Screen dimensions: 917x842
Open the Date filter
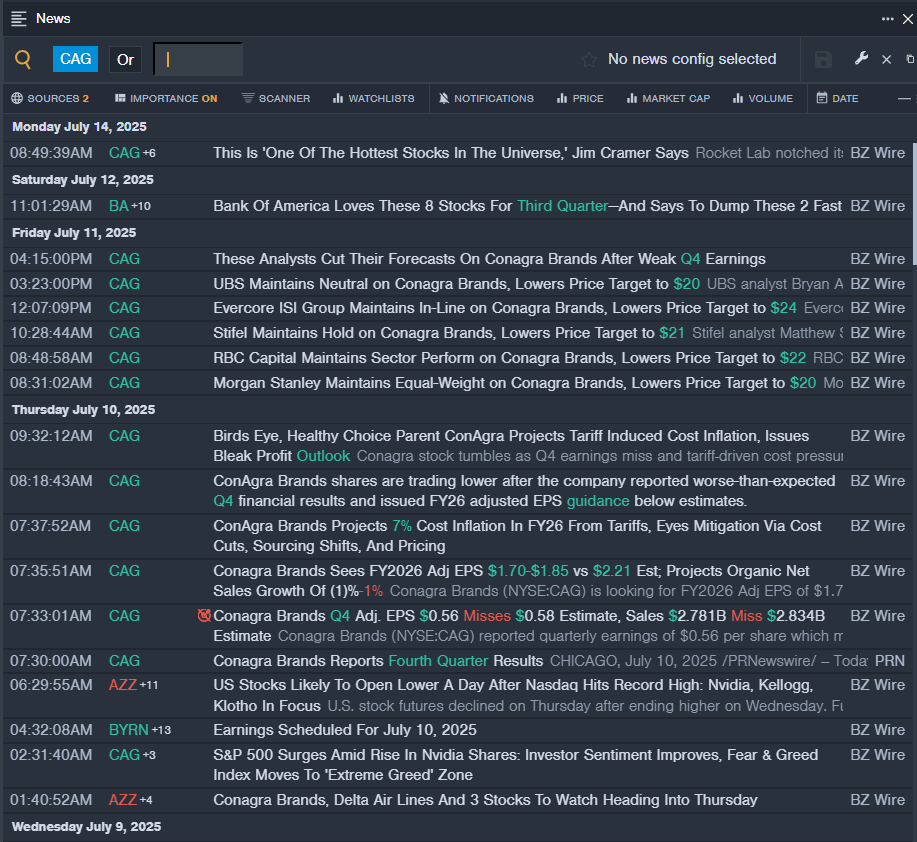(837, 98)
